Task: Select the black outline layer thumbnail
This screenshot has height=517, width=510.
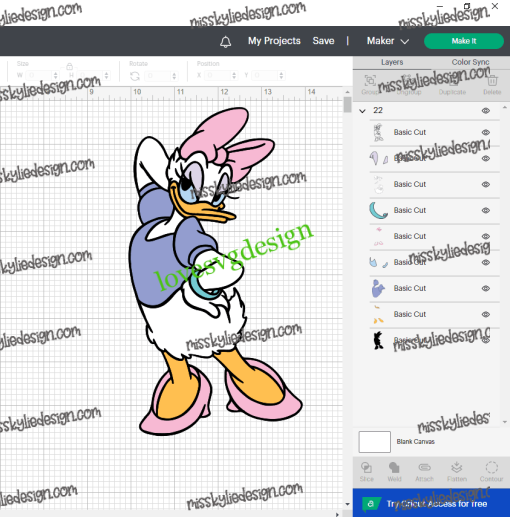Action: click(378, 340)
